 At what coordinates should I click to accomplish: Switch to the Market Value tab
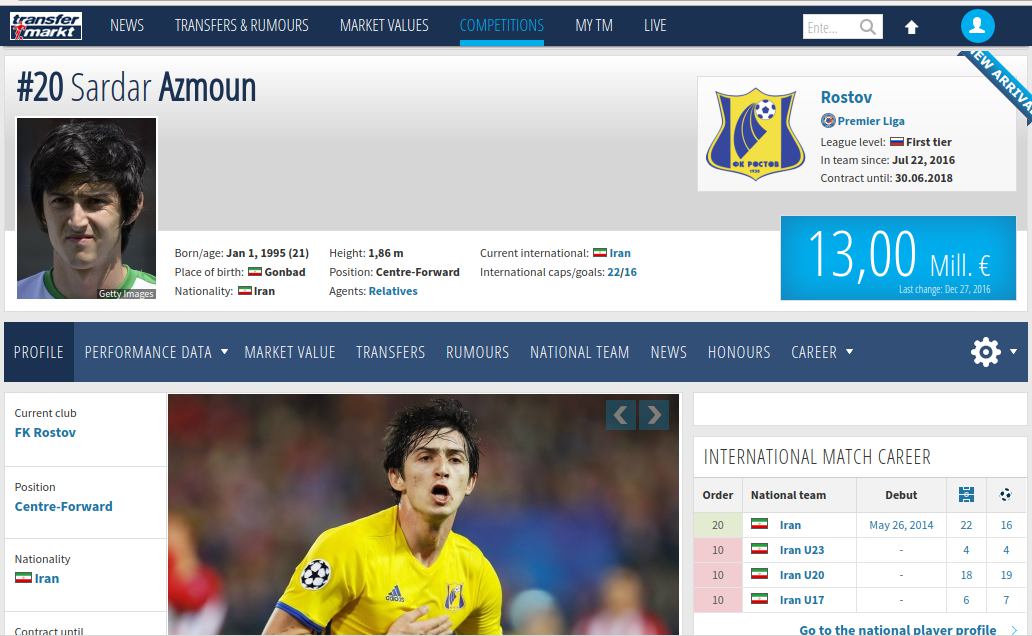290,352
